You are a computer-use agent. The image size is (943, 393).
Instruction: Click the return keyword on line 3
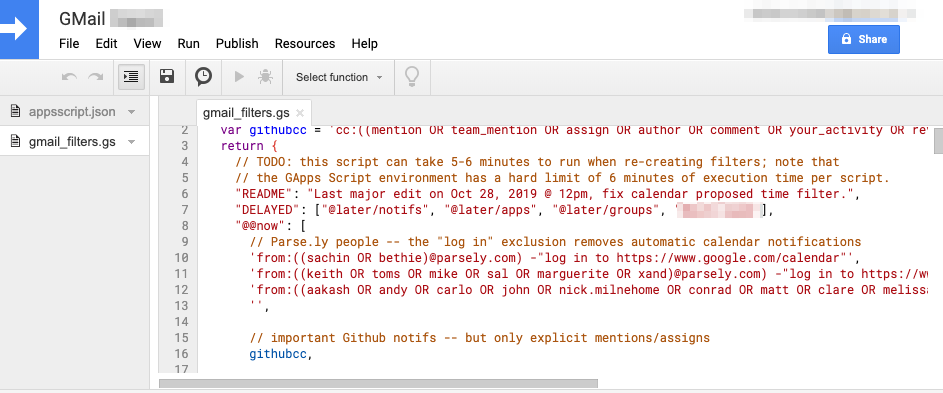click(x=242, y=146)
